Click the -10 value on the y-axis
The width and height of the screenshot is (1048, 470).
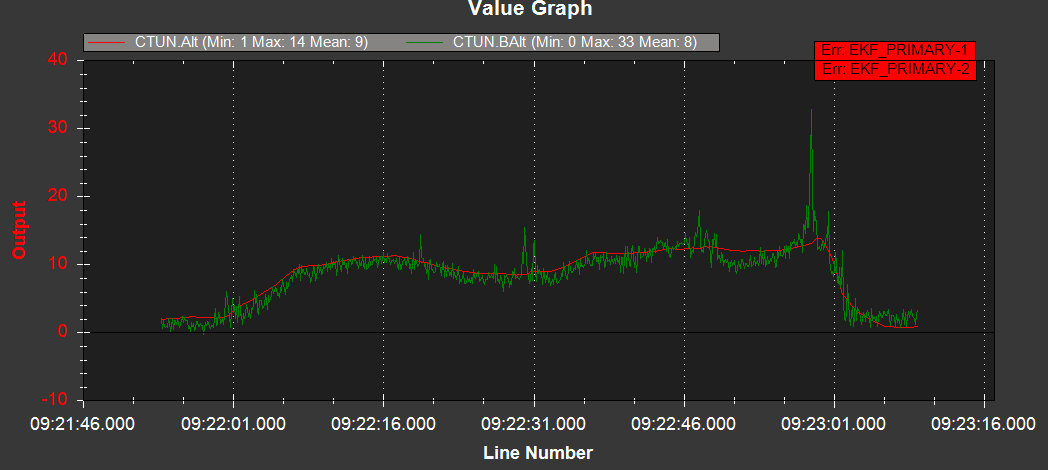(x=55, y=400)
